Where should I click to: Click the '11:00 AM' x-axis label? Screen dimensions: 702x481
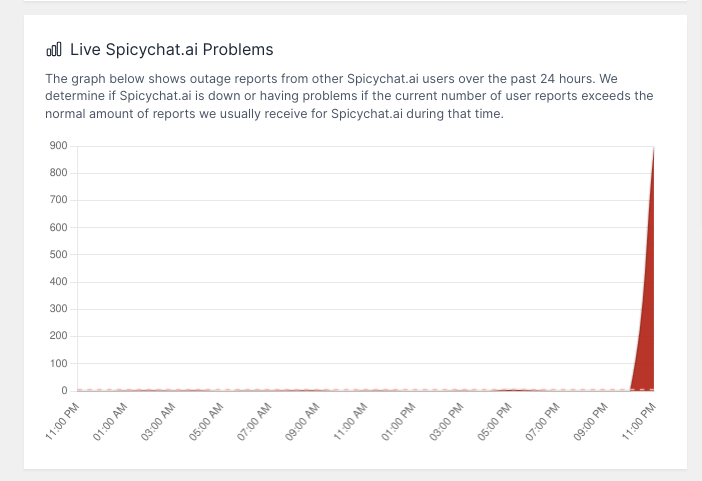[351, 422]
